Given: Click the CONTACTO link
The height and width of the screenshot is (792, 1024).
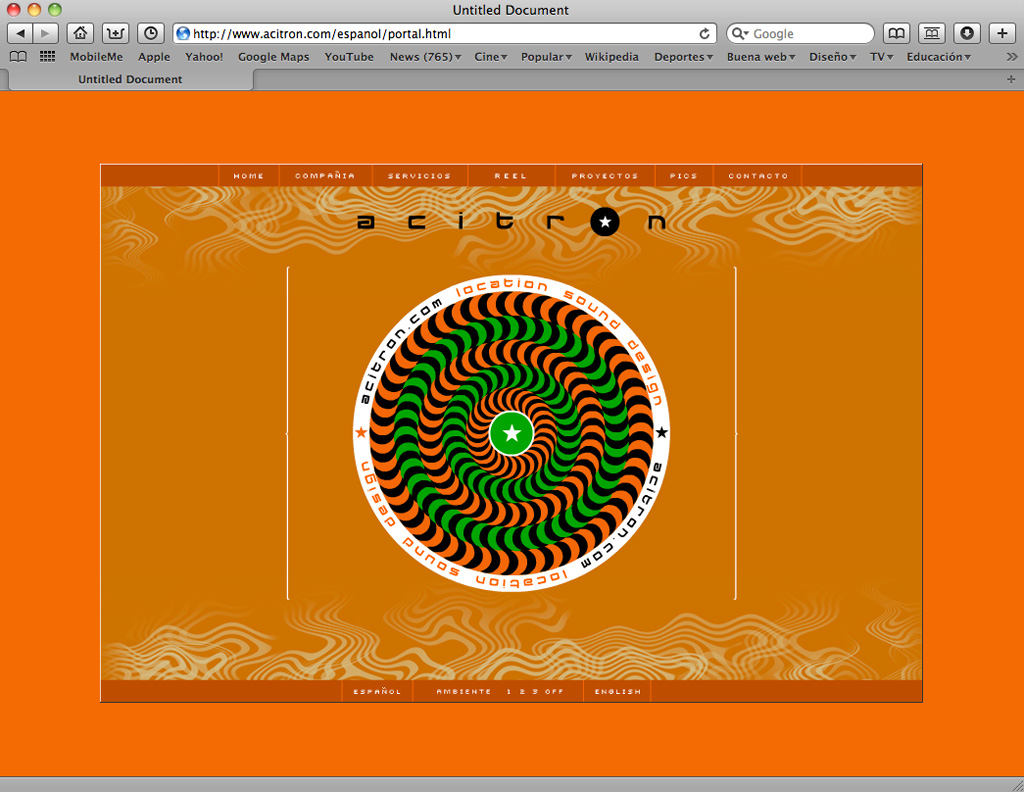Looking at the screenshot, I should [x=757, y=176].
